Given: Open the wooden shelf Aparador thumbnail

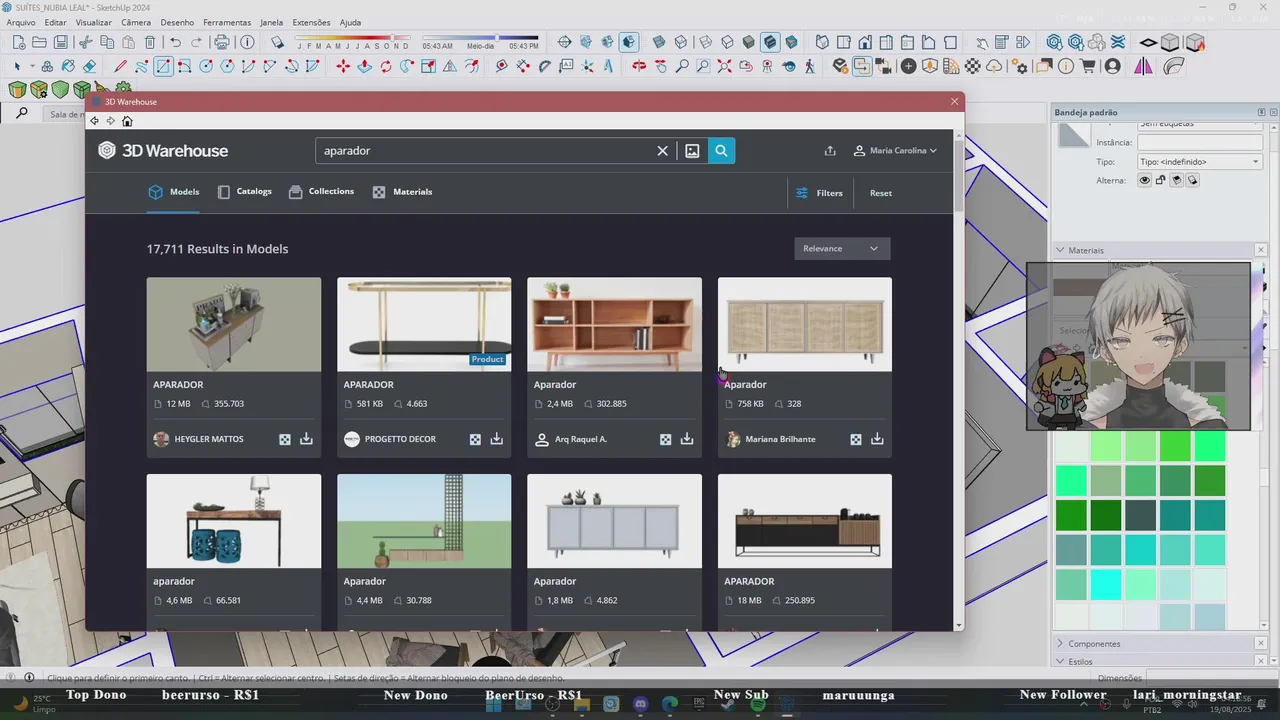Looking at the screenshot, I should coord(614,324).
